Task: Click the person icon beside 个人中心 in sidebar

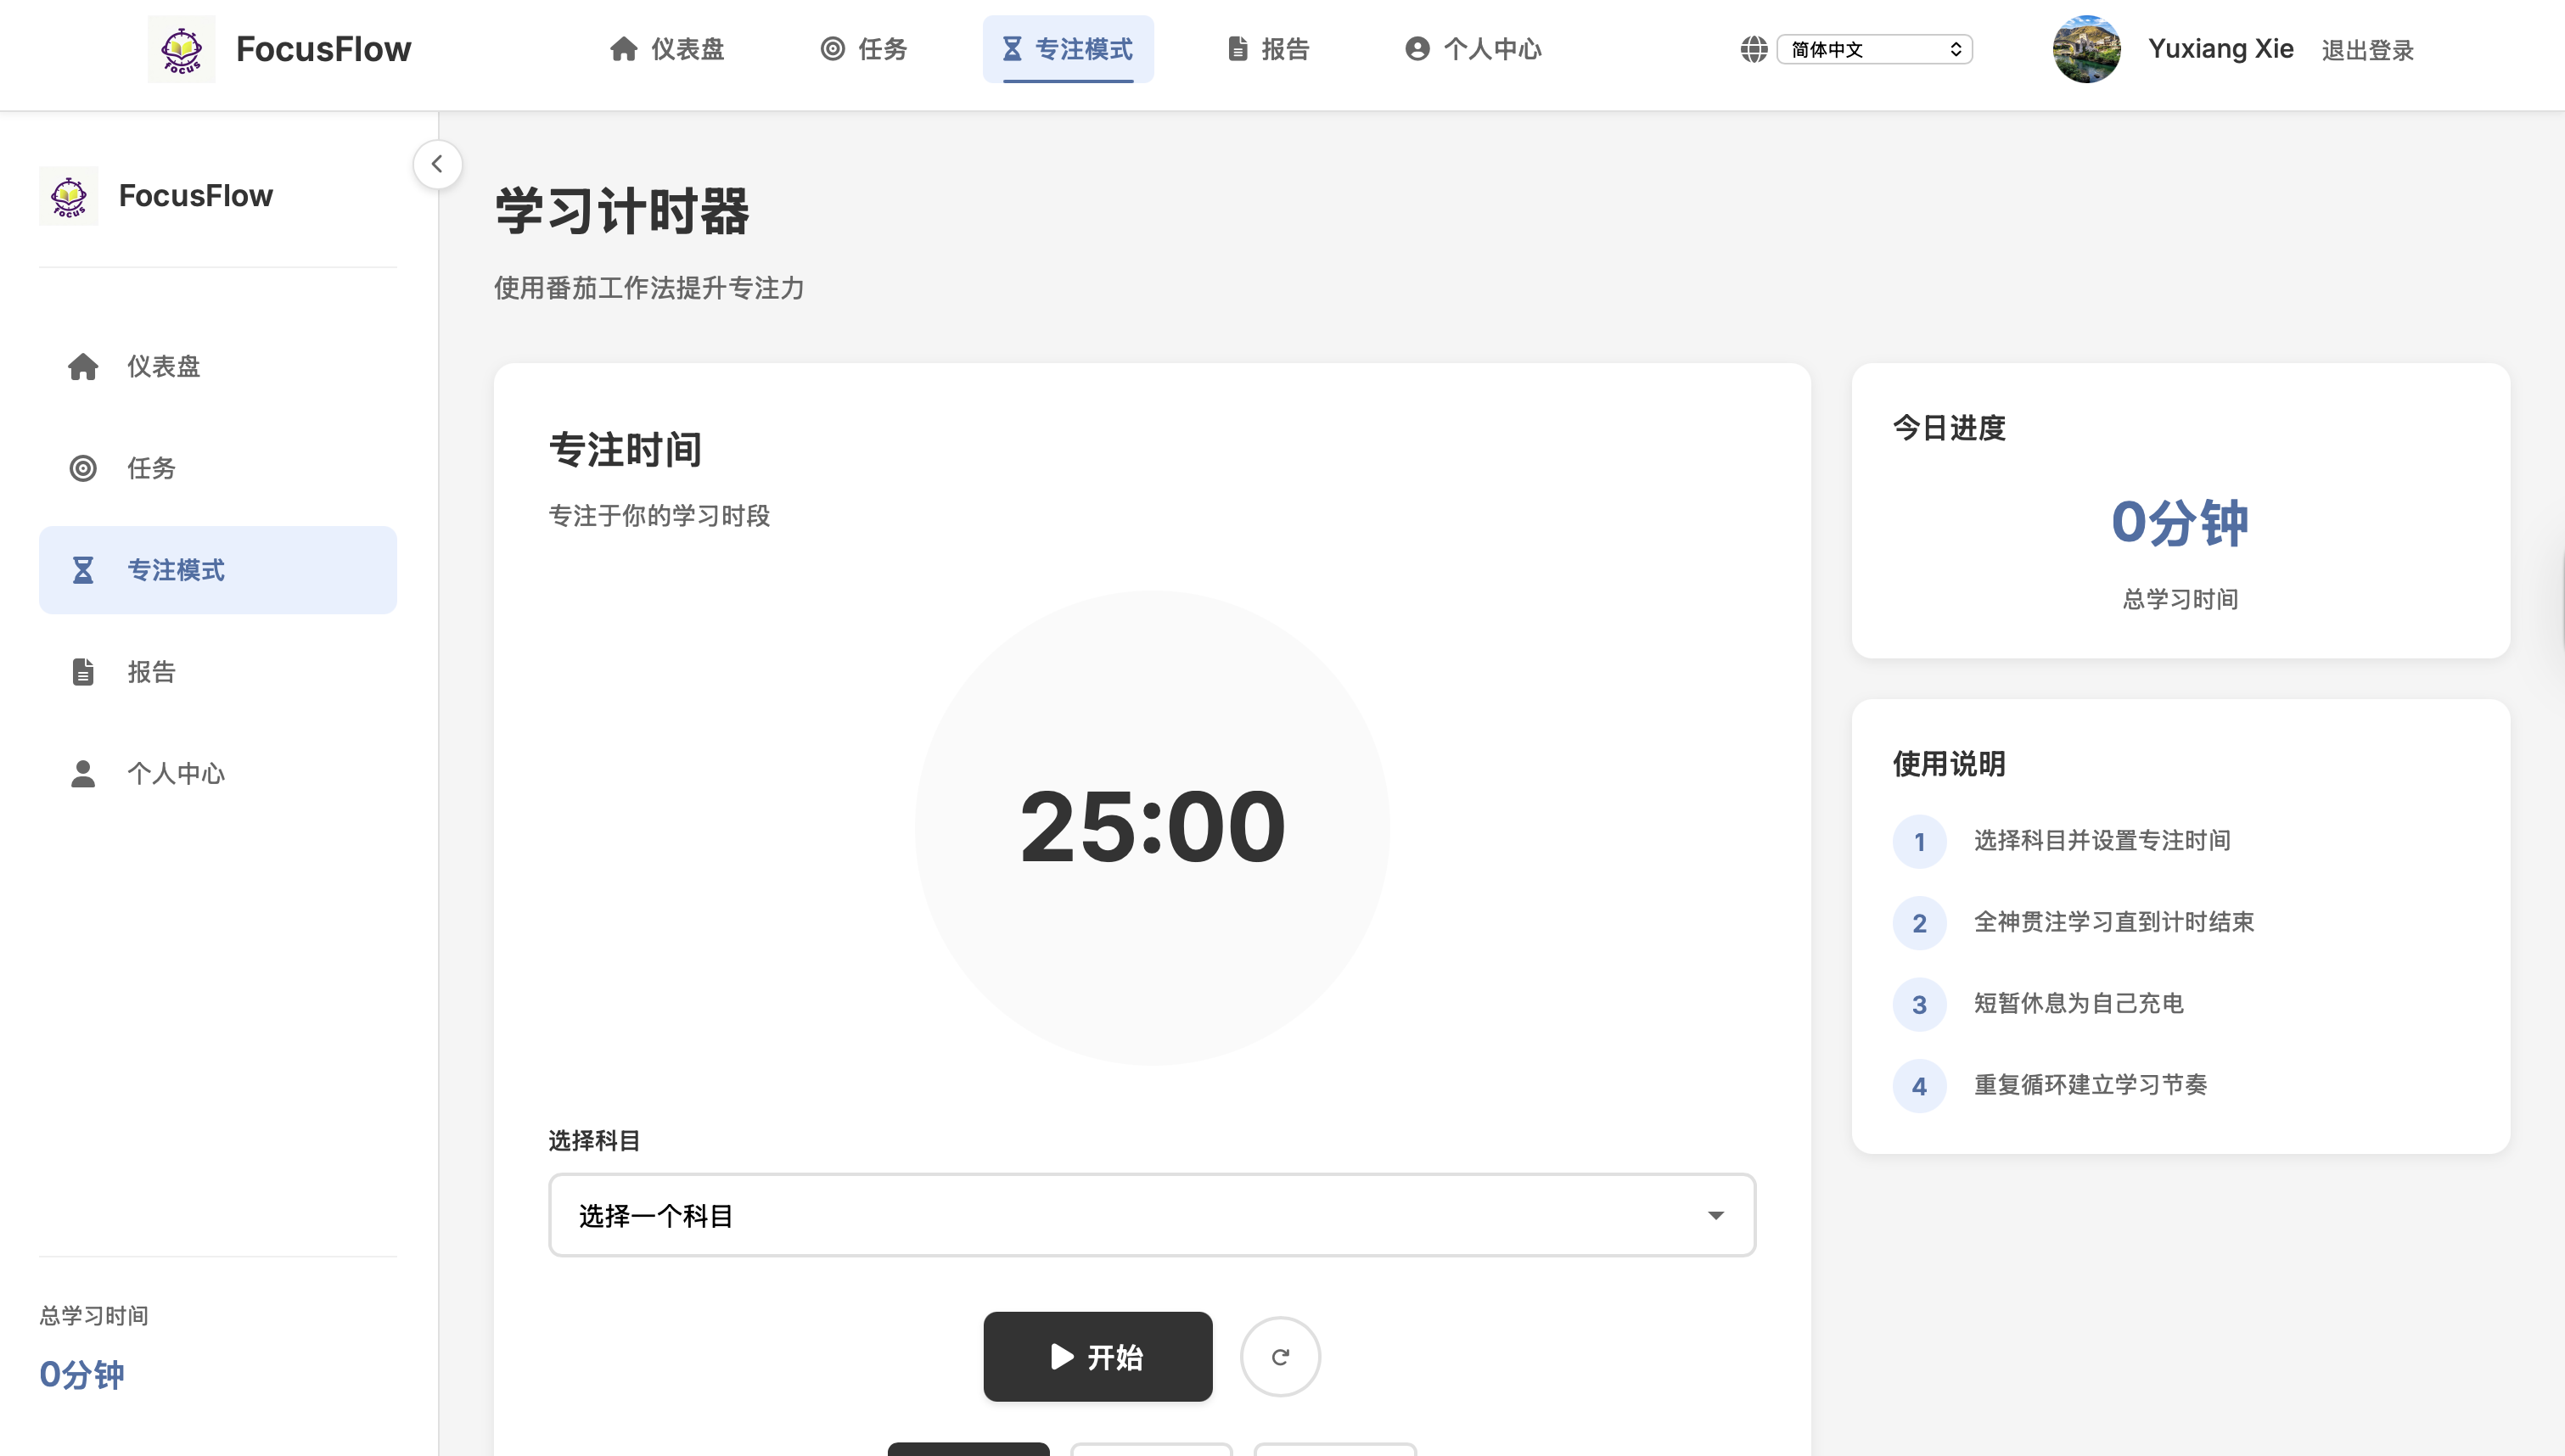Action: click(x=82, y=772)
